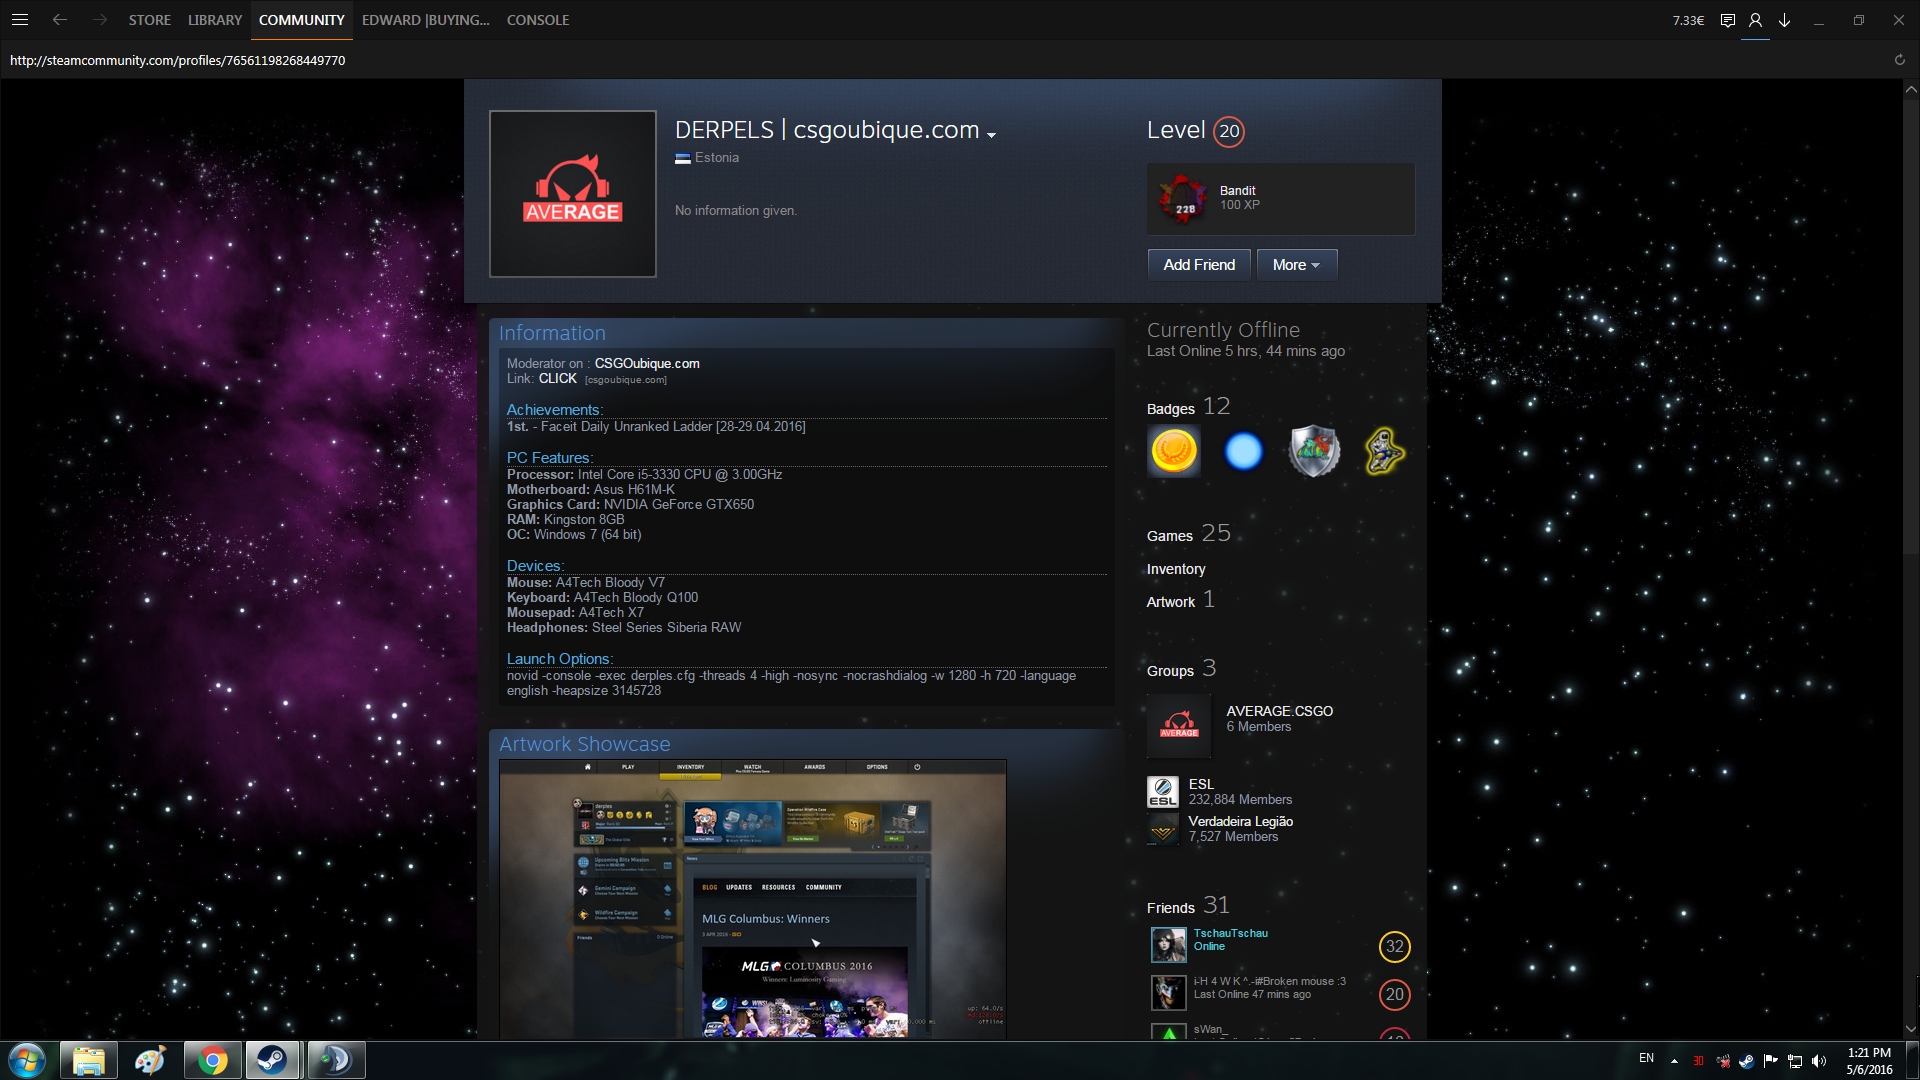The image size is (1920, 1080).
Task: Click the page scrollbar down arrow
Action: pos(1911,1029)
